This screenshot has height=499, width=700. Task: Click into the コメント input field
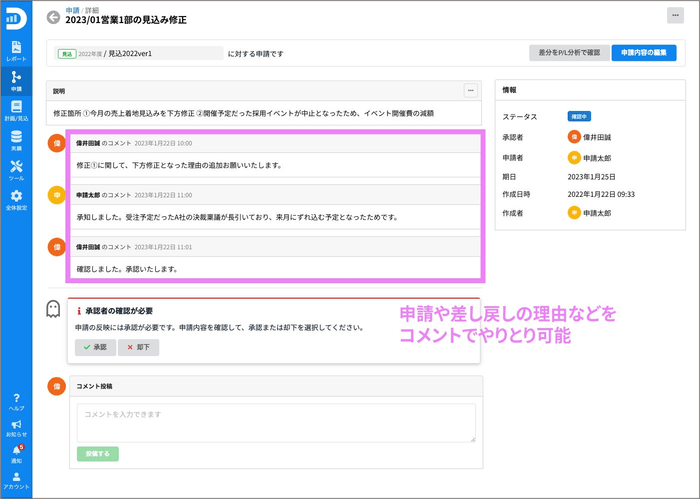pos(276,422)
